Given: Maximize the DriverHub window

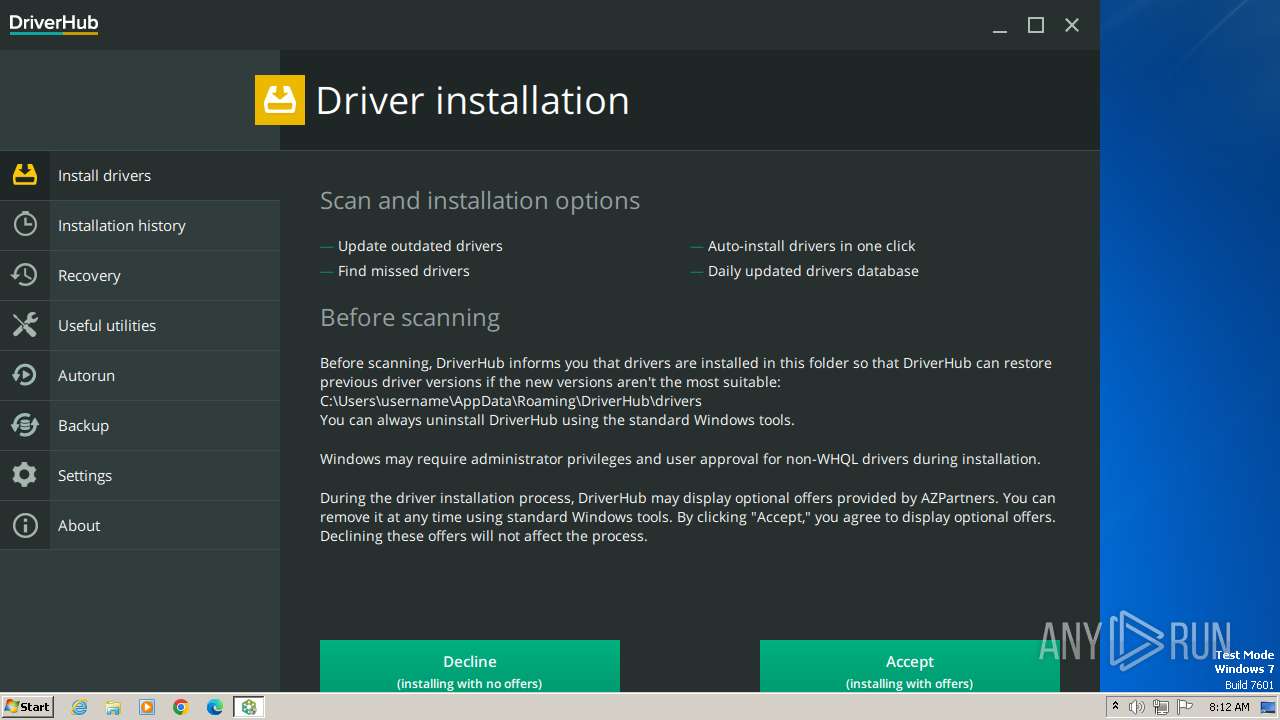Looking at the screenshot, I should (x=1036, y=26).
